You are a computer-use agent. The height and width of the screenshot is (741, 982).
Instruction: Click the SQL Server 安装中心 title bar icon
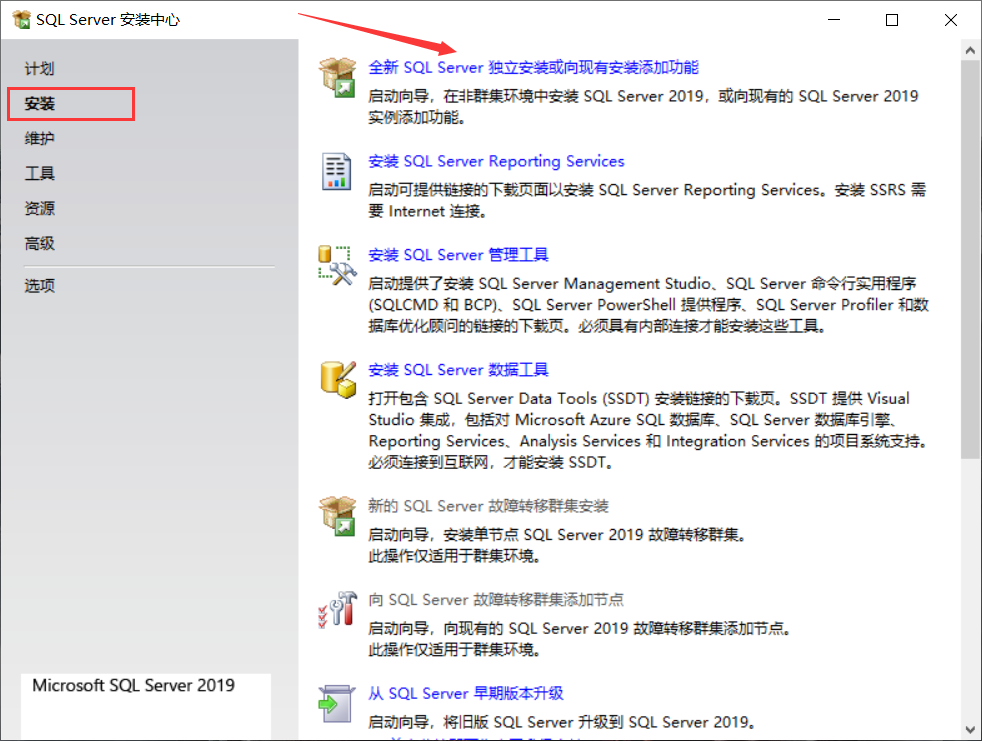21,19
